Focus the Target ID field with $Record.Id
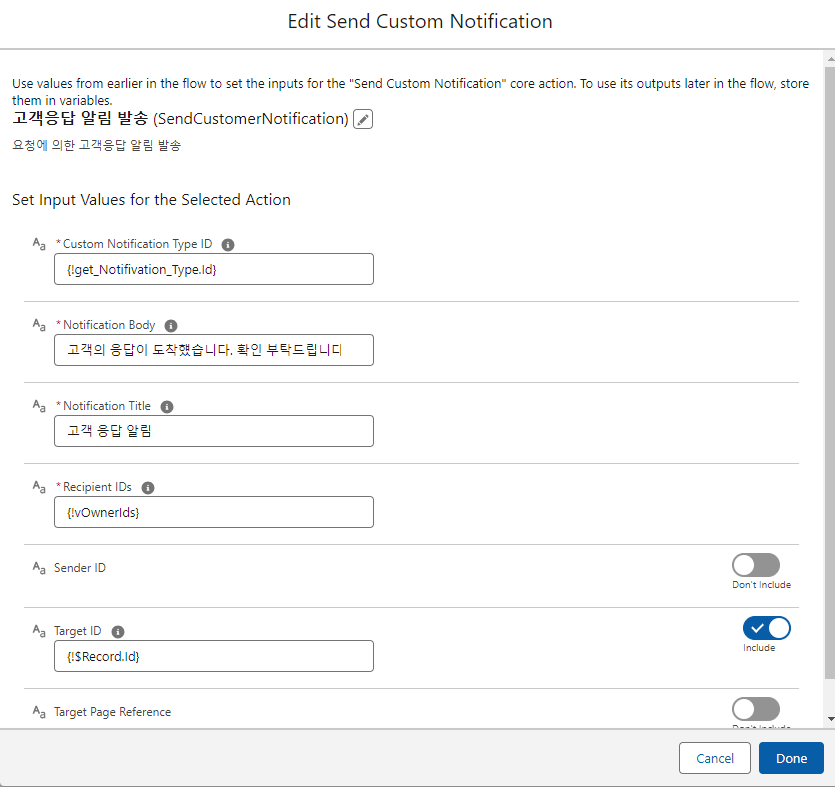Viewport: 835px width, 787px height. click(x=214, y=657)
